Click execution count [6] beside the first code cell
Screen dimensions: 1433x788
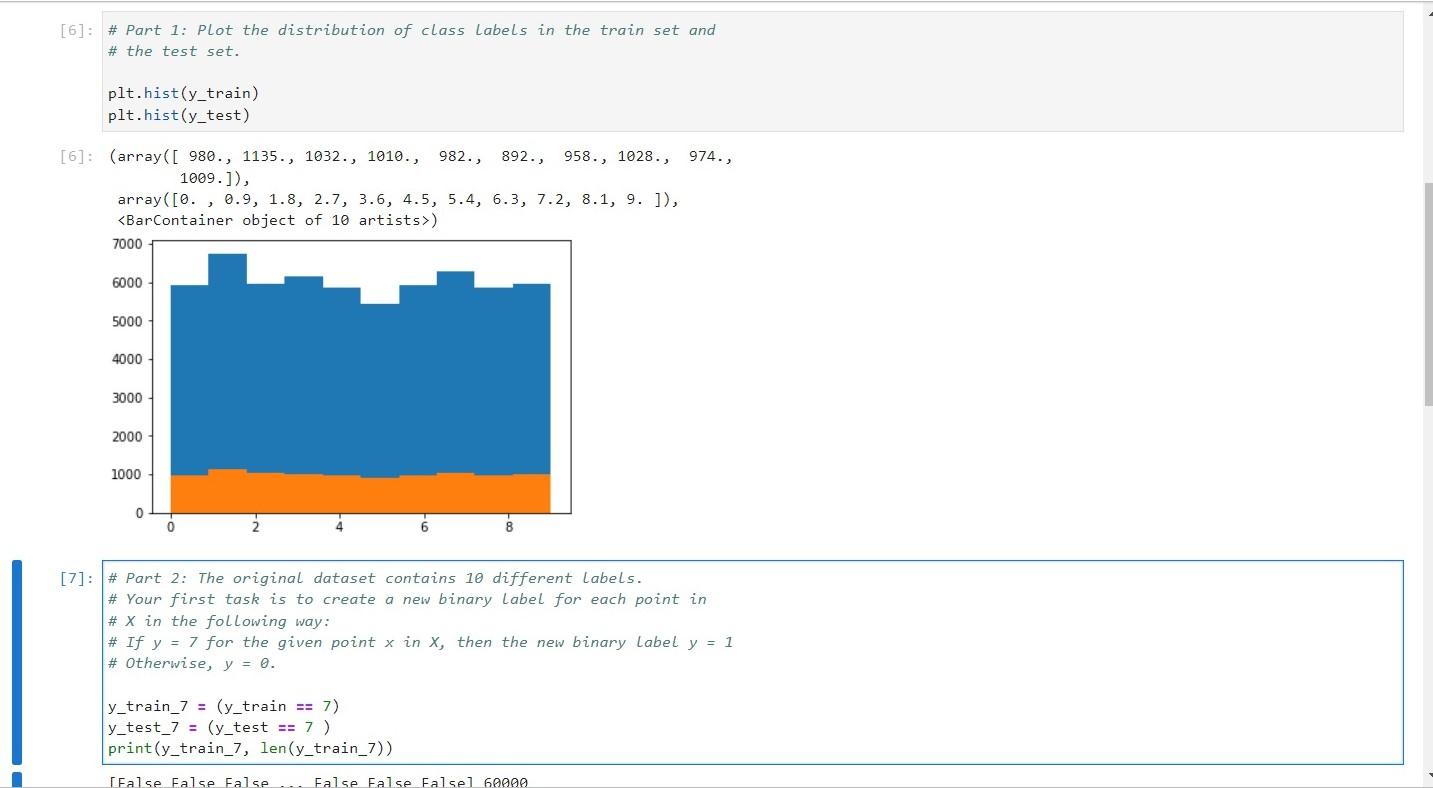point(75,30)
